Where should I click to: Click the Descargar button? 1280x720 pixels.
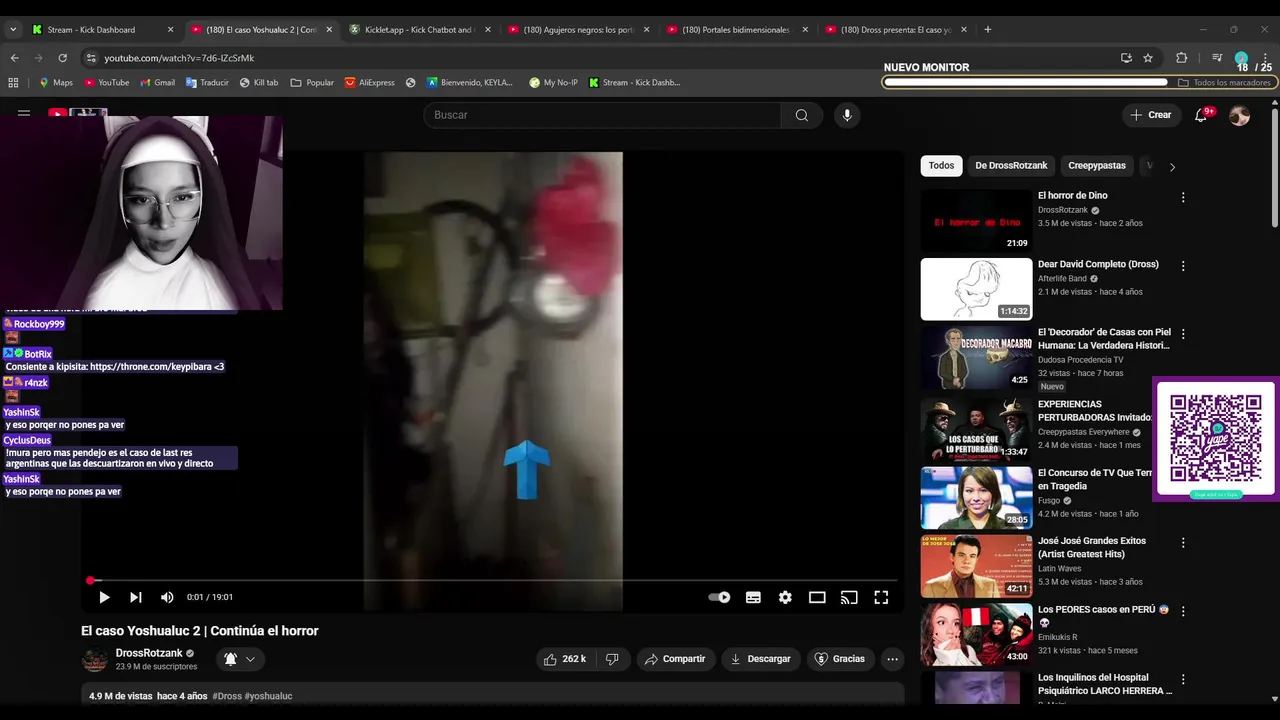[761, 659]
